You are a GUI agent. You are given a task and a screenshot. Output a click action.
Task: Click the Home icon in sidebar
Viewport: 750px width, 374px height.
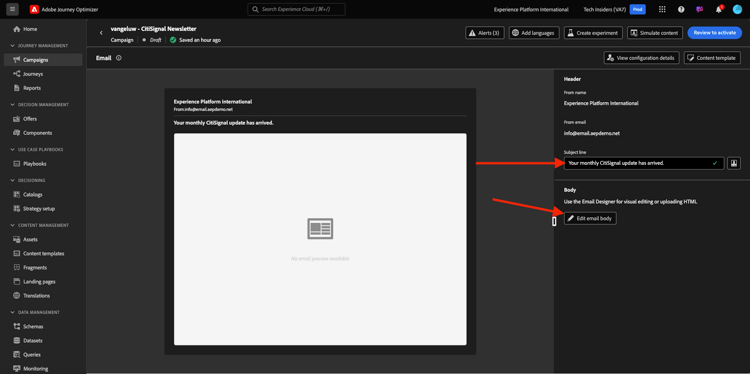(x=17, y=29)
